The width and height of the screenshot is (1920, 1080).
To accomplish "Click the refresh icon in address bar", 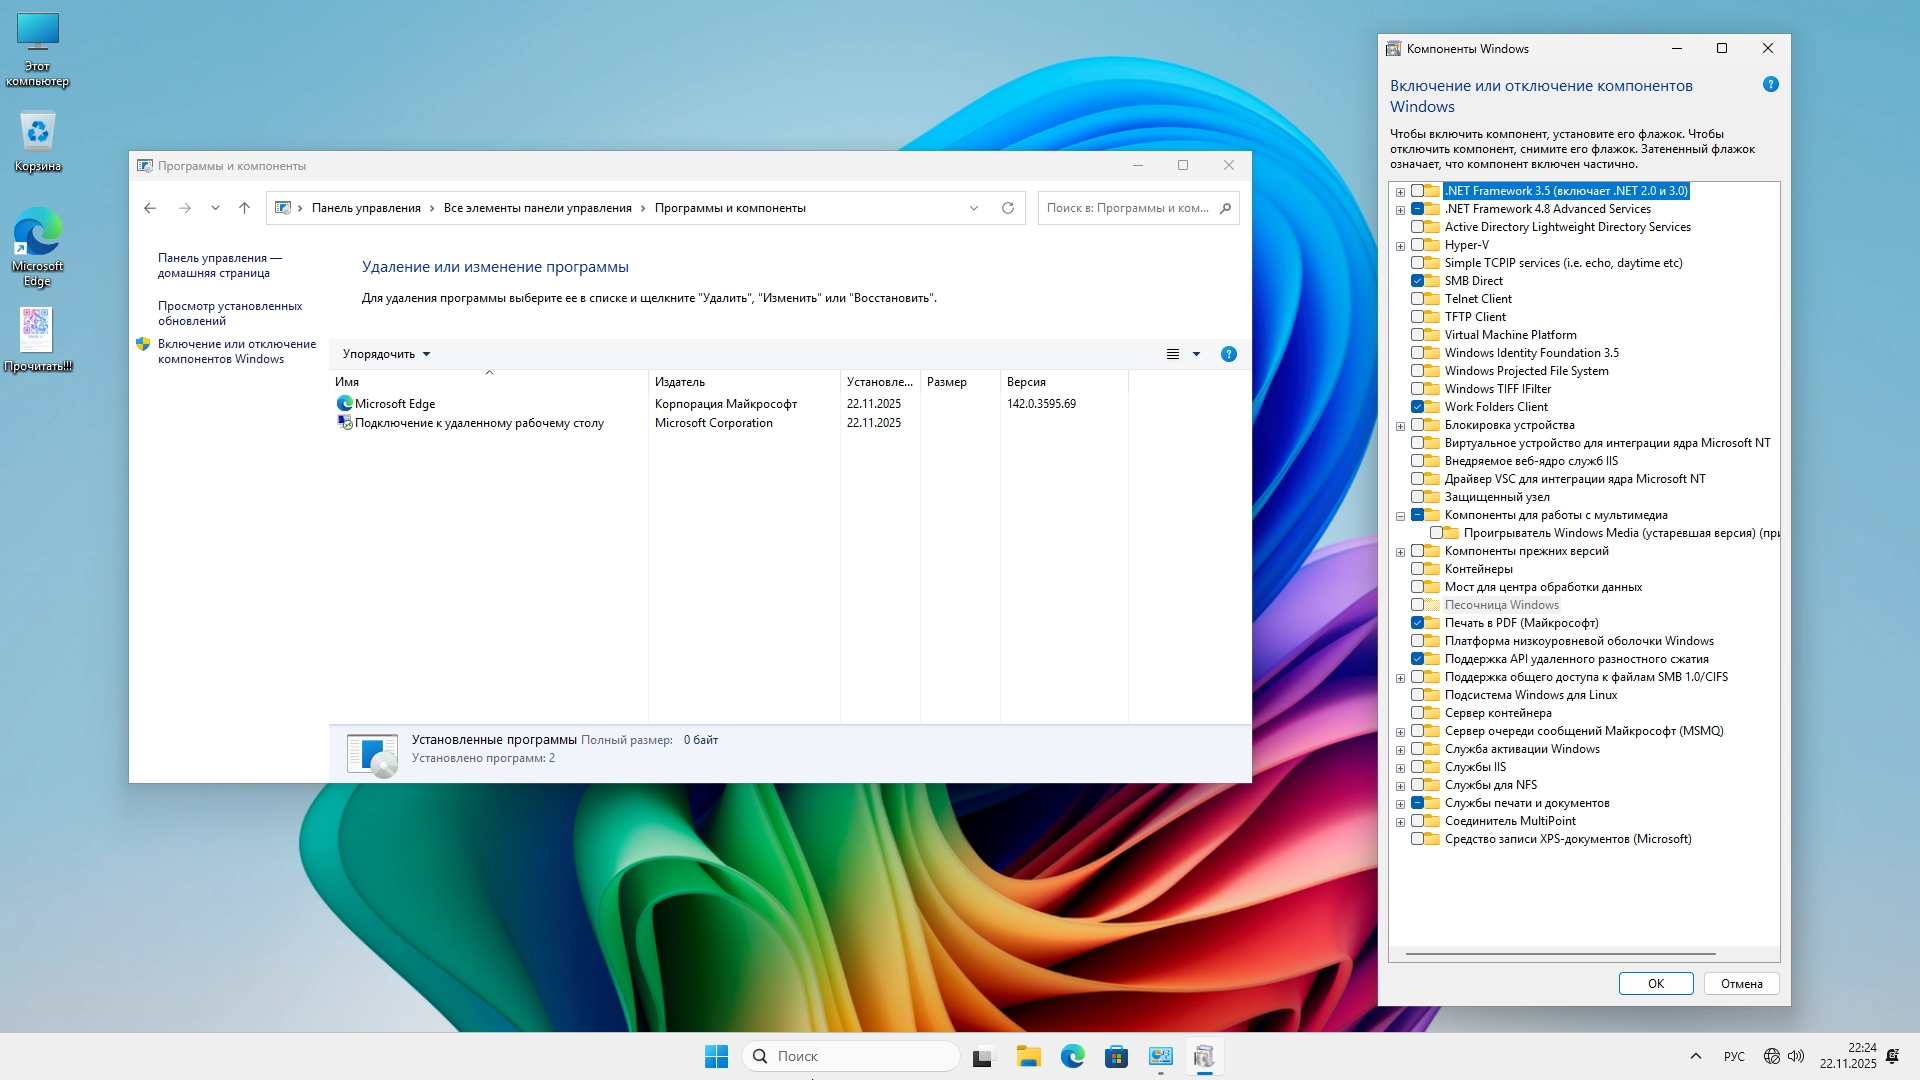I will point(1008,208).
